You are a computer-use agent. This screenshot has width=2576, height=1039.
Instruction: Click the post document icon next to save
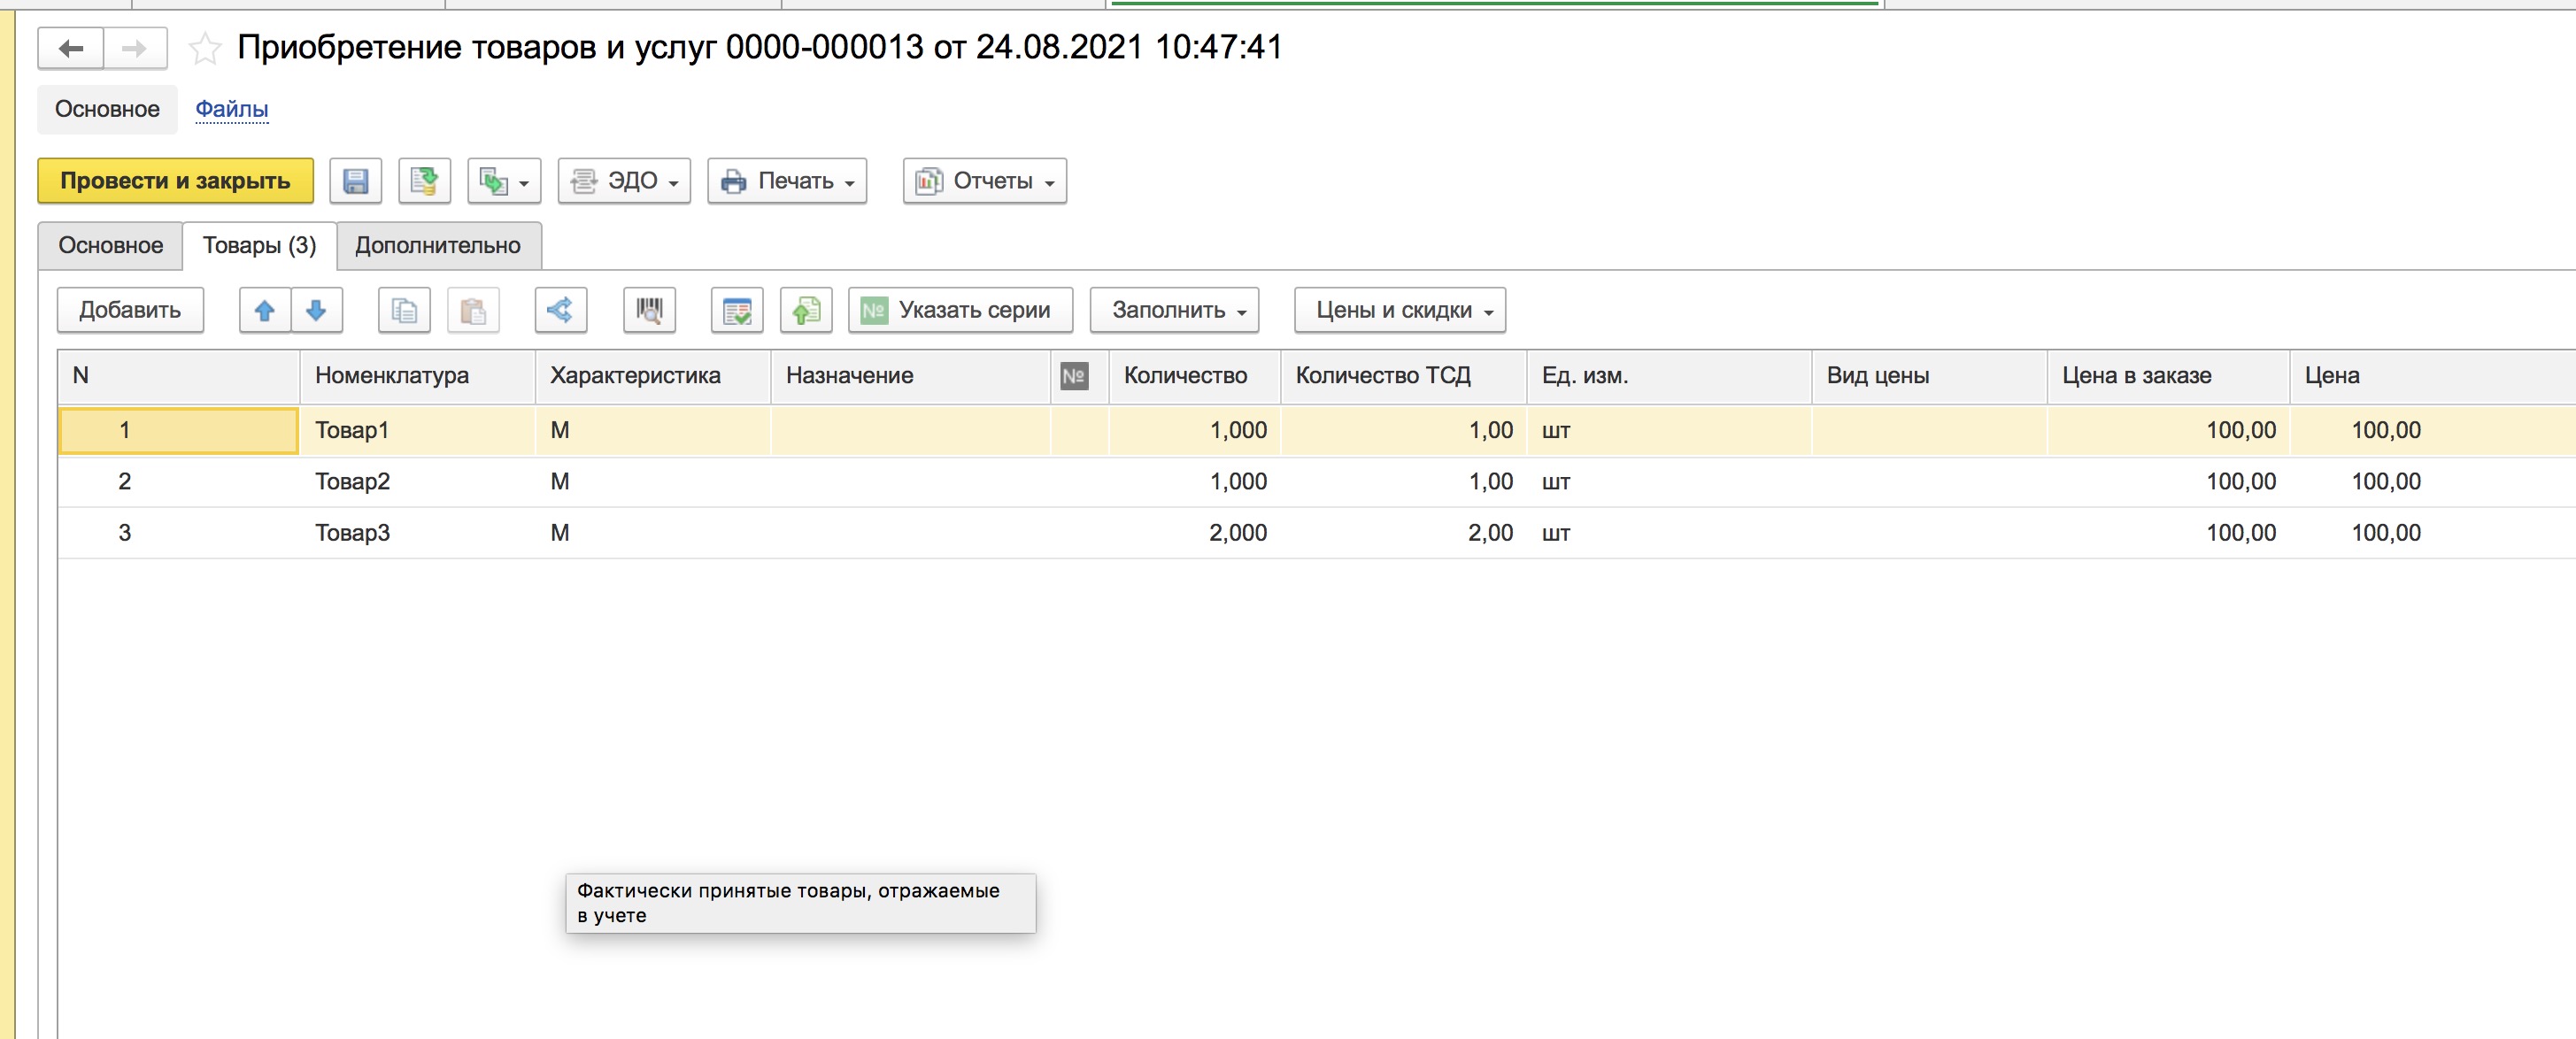tap(424, 181)
